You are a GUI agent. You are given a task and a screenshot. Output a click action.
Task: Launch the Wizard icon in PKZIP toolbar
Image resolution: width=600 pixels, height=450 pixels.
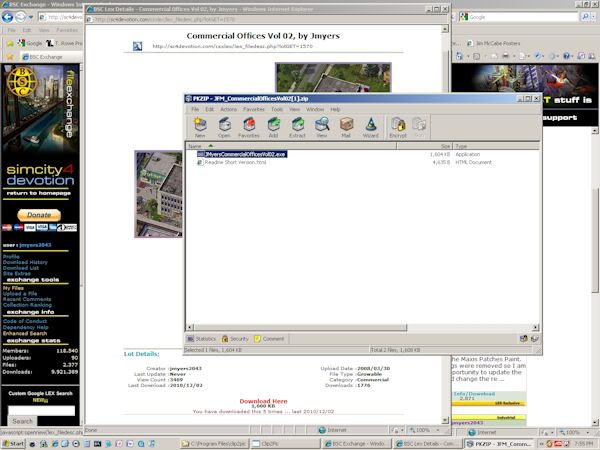370,127
